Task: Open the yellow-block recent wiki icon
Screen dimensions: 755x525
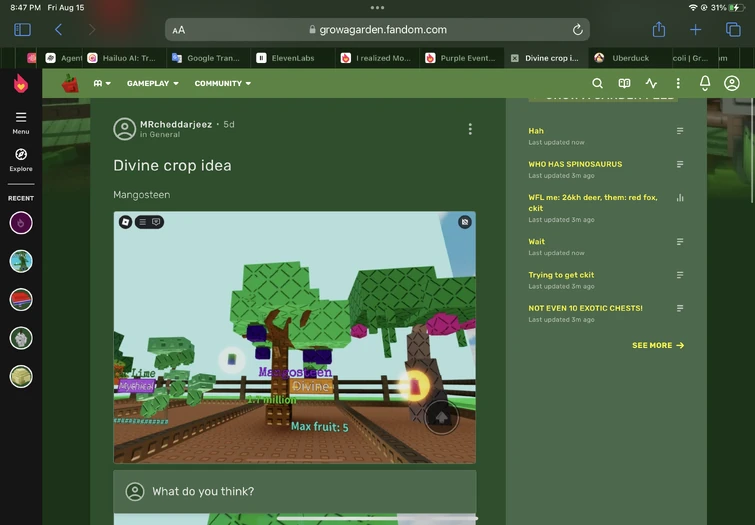Action: pos(21,377)
